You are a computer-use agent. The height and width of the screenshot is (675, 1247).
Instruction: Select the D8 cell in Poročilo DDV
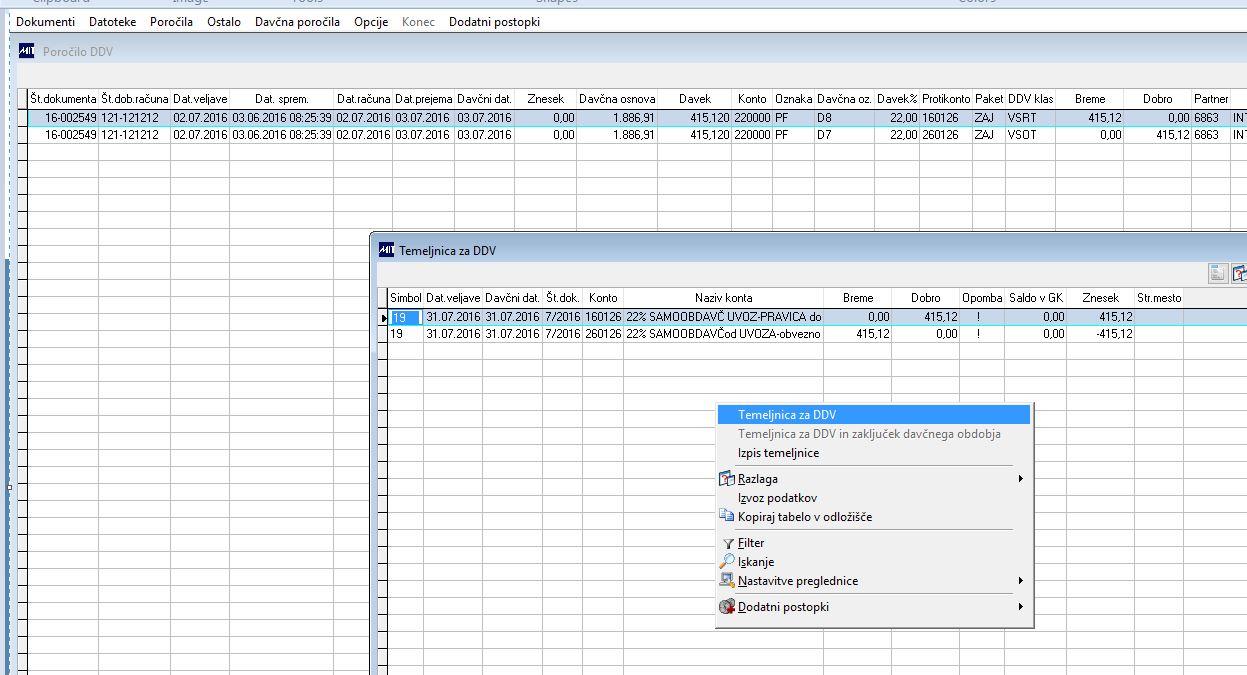coord(845,118)
